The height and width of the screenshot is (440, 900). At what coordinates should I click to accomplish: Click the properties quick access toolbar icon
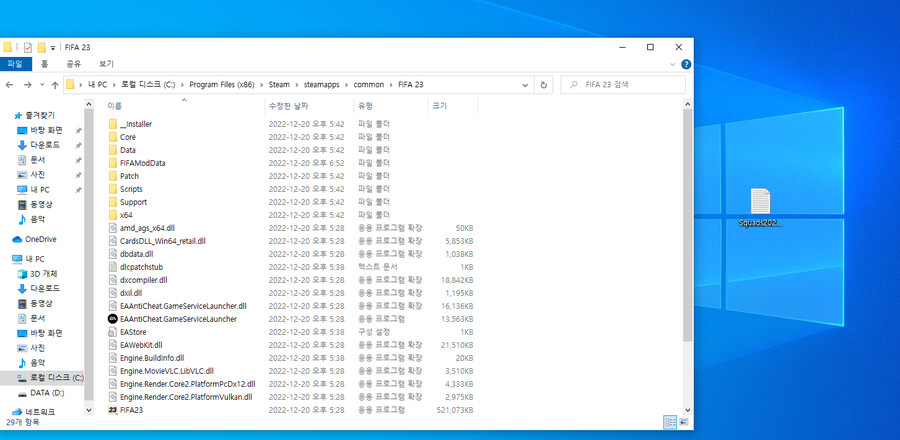pyautogui.click(x=28, y=48)
